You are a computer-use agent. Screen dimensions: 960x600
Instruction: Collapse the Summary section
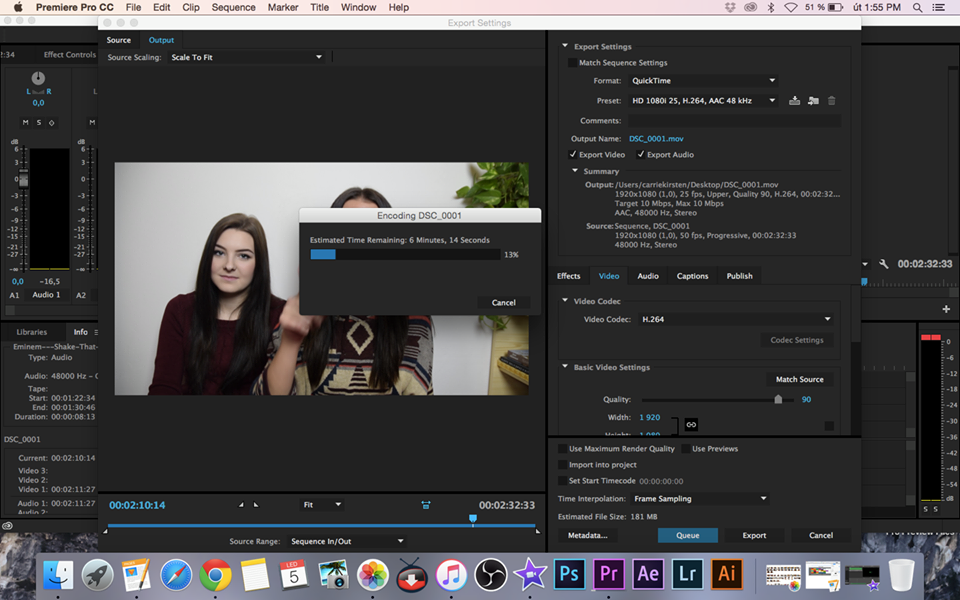(x=576, y=171)
